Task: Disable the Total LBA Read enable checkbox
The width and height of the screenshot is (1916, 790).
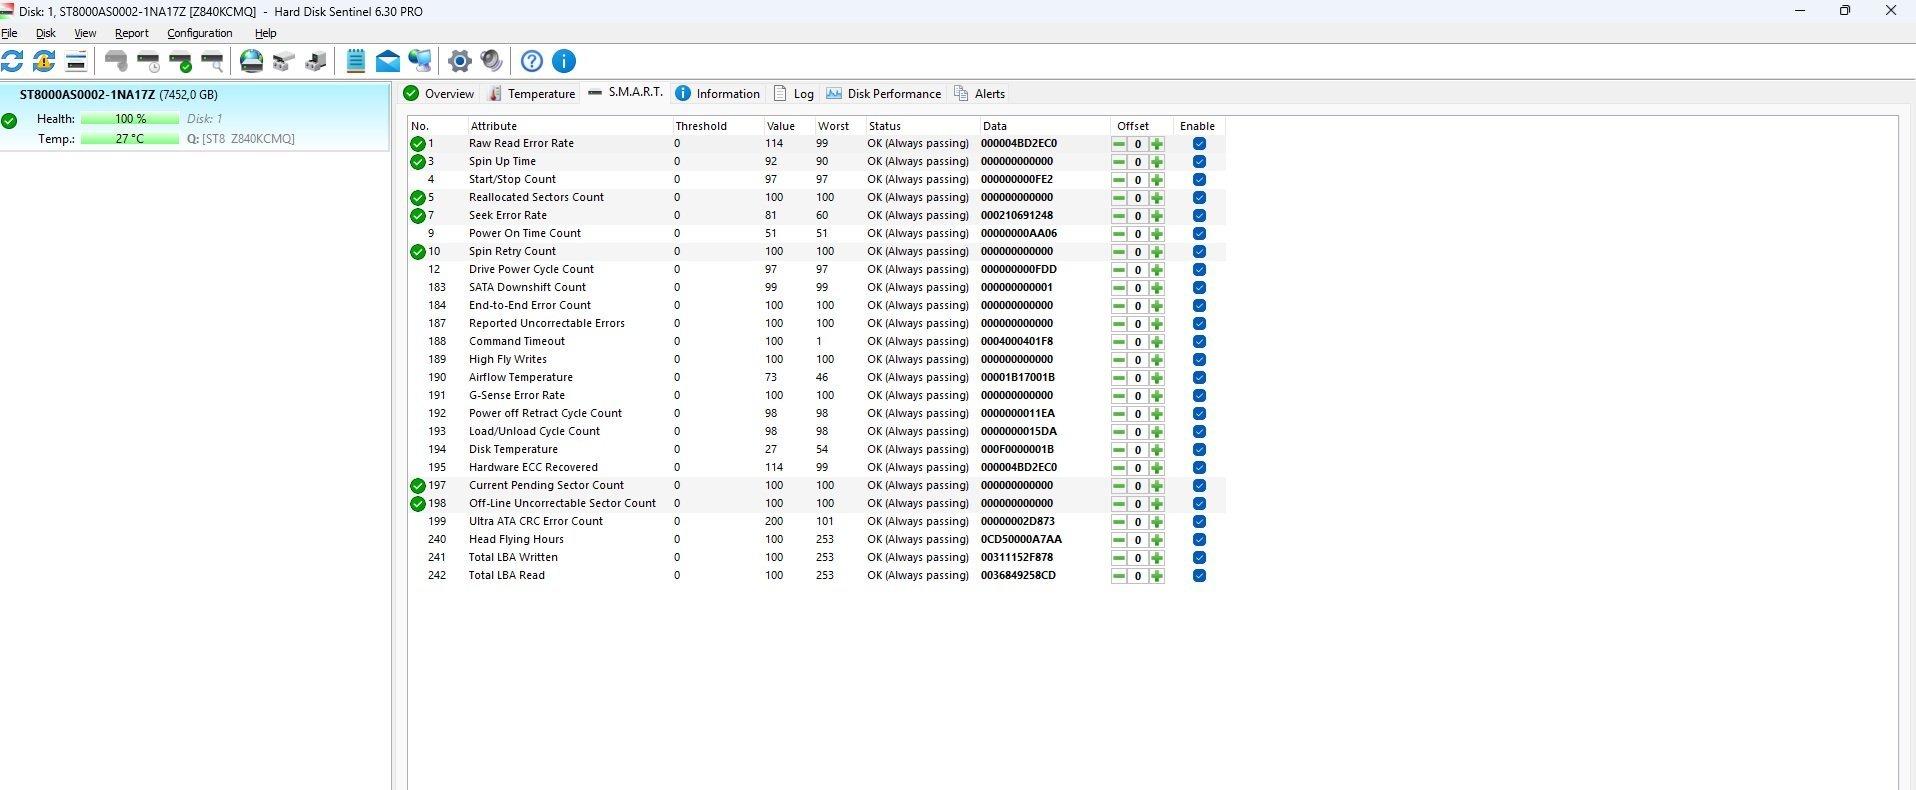Action: coord(1199,576)
